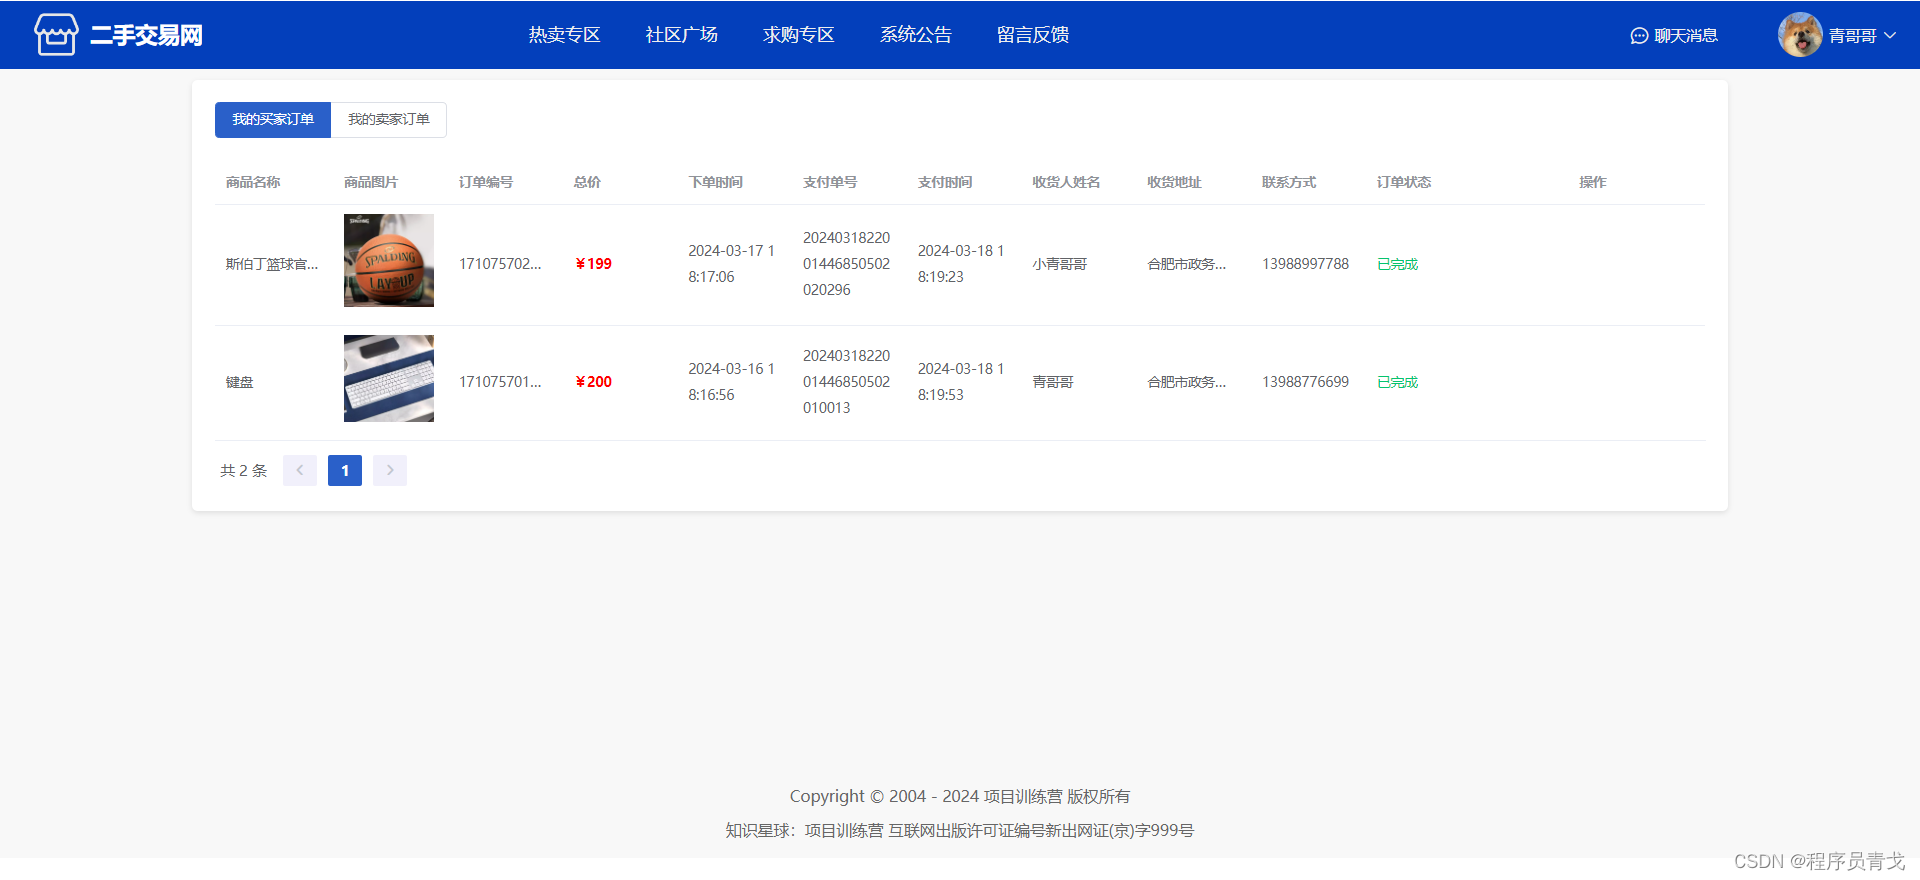
Task: Click recipient name 青哥哥 in keyboard row
Action: 1053,382
